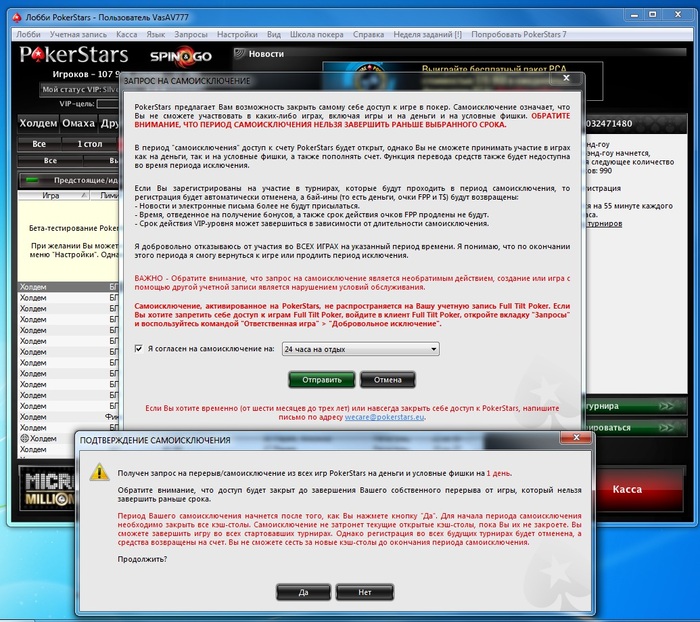Click the Новости panel header icon
The width and height of the screenshot is (700, 622).
[240, 54]
